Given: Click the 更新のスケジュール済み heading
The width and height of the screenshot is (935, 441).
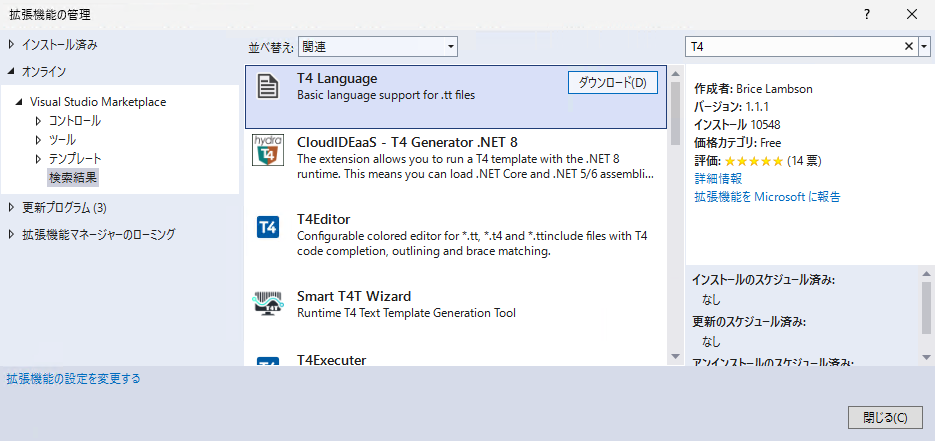Looking at the screenshot, I should point(750,322).
